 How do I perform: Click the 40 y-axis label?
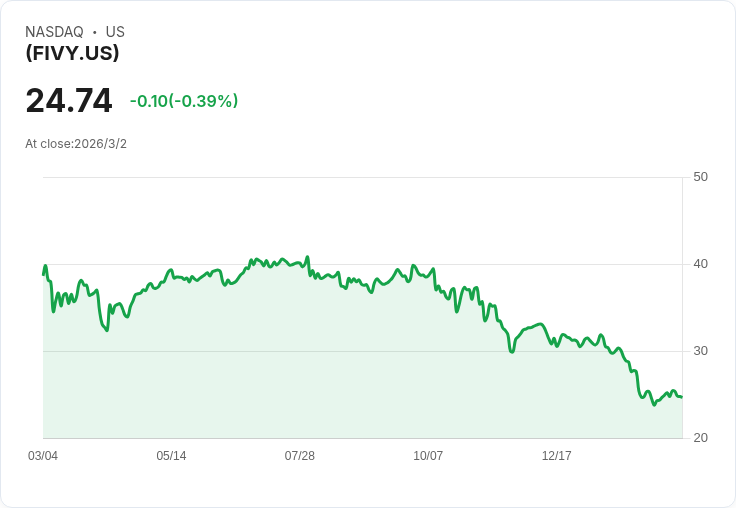(x=700, y=264)
